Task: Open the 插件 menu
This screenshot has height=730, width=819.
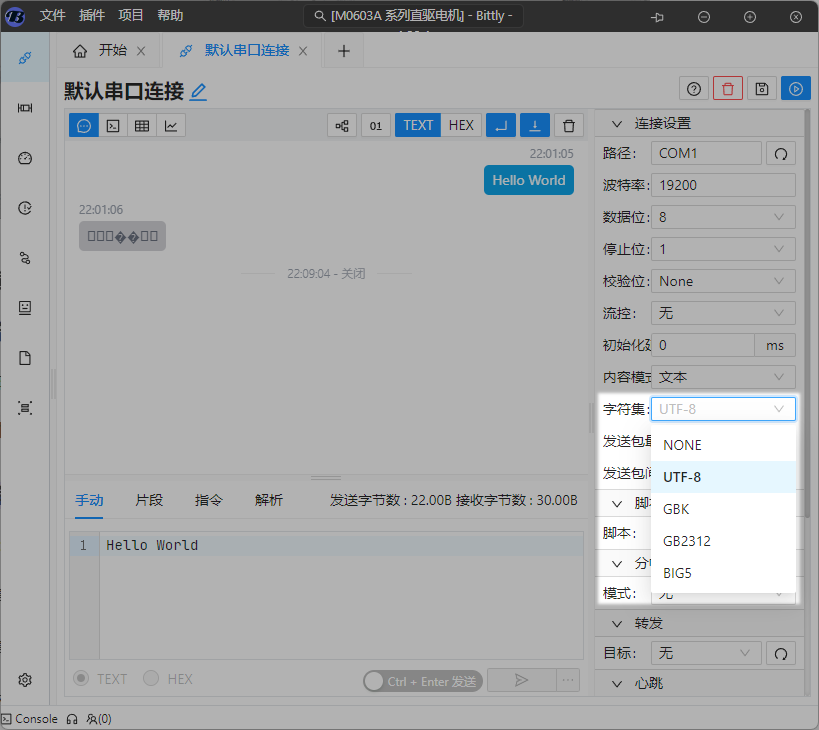Action: (x=92, y=16)
